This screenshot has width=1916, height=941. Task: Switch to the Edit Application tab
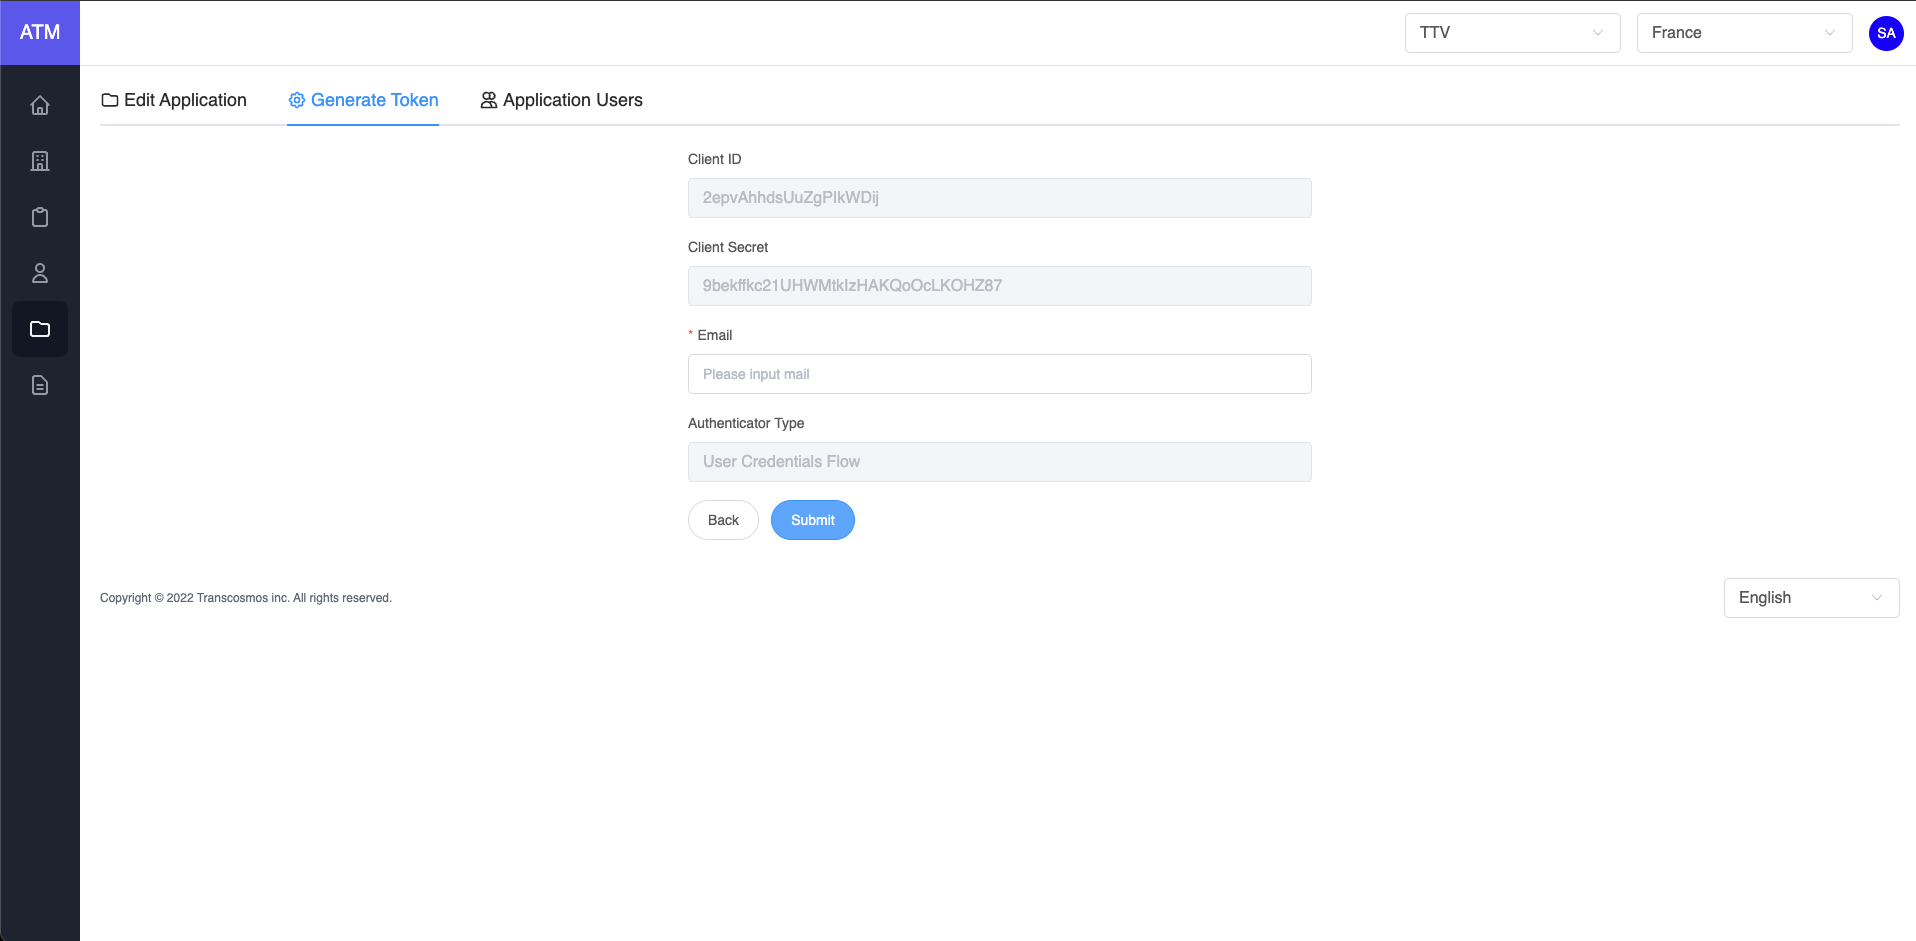click(x=174, y=100)
